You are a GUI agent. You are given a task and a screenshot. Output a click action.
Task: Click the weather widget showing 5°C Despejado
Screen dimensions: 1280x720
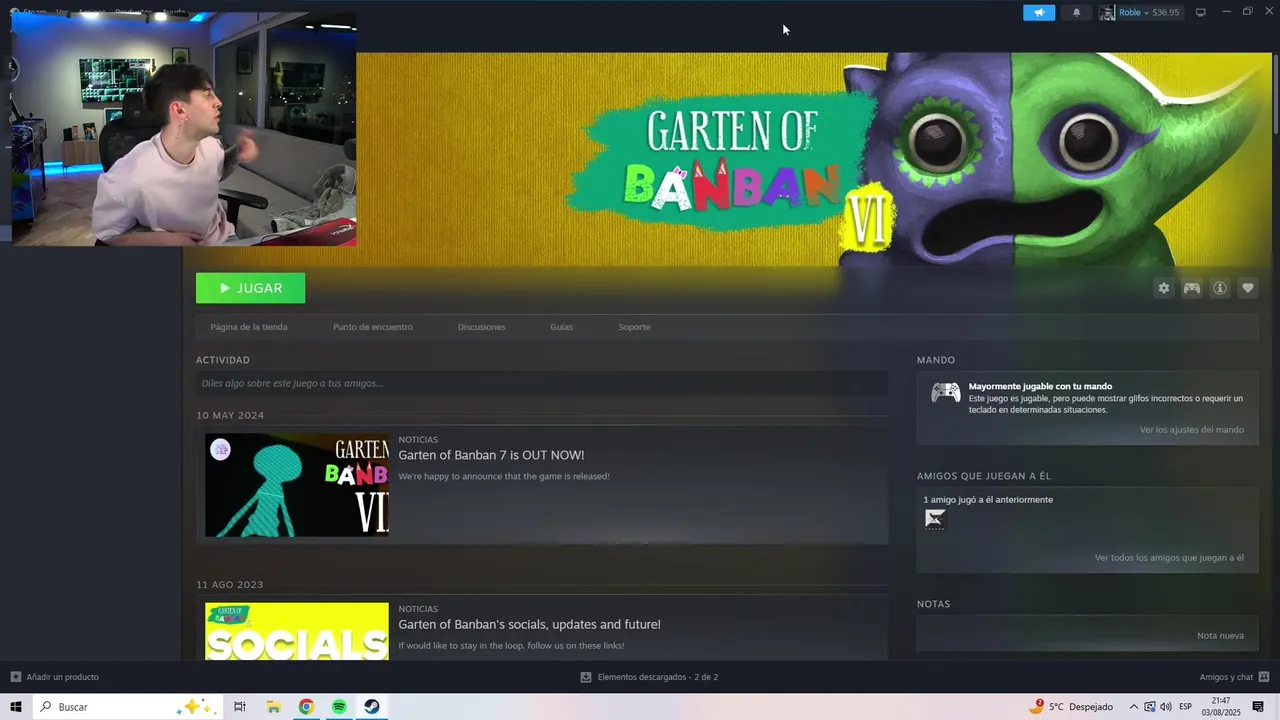pos(1071,707)
